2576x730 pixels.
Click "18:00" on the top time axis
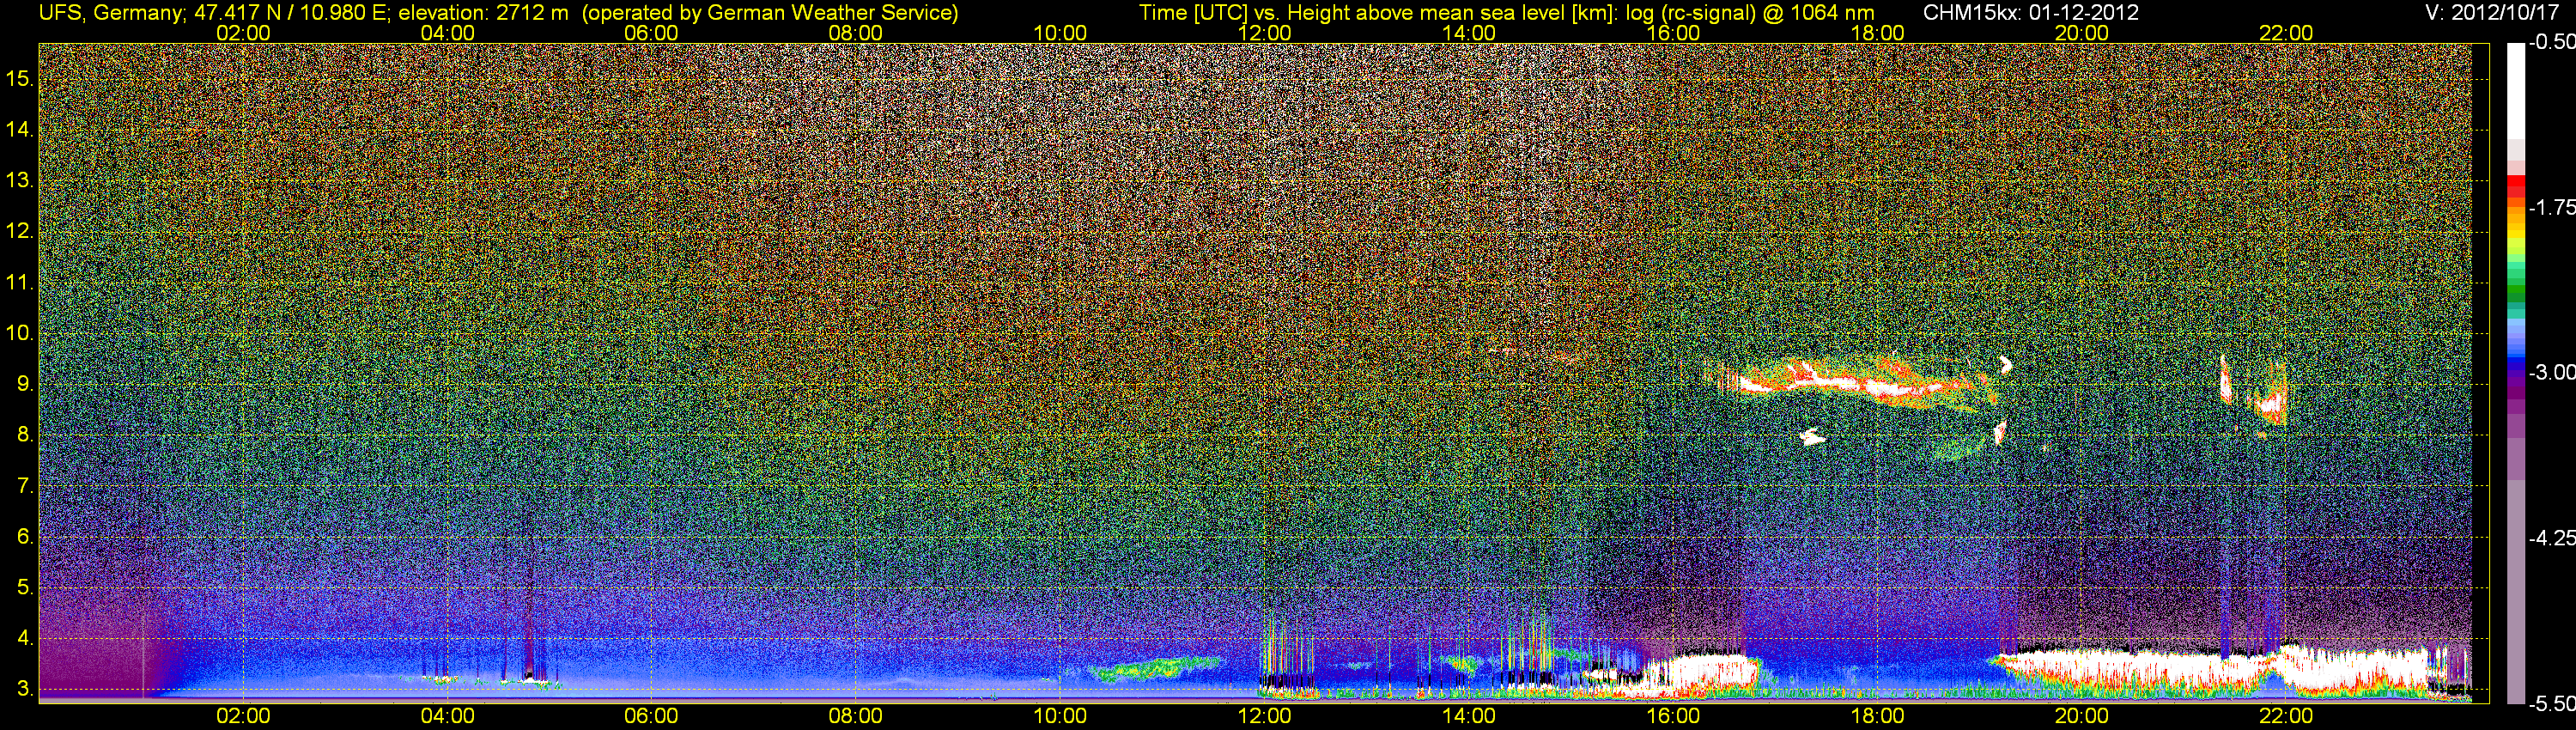click(x=1877, y=33)
